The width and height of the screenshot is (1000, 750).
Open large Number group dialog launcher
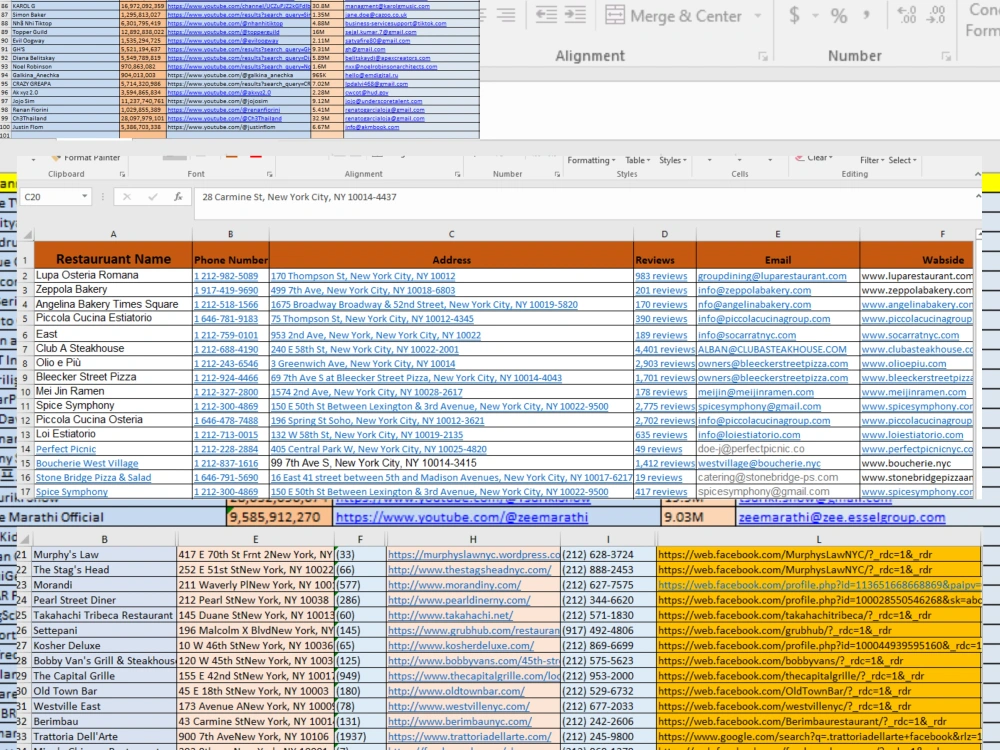(946, 57)
